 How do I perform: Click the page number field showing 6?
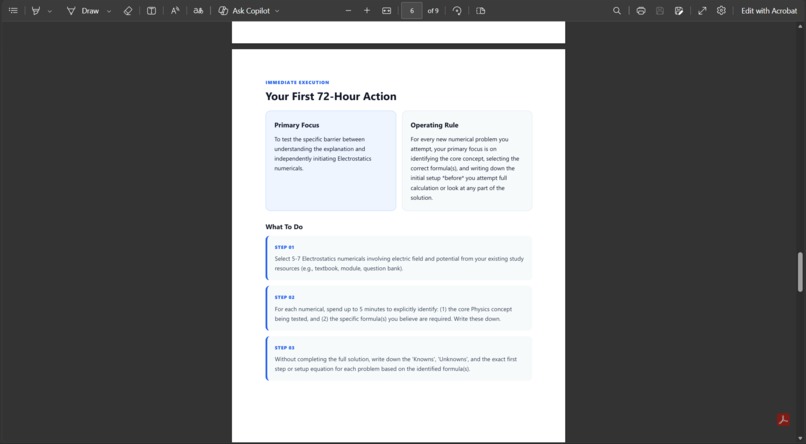[x=412, y=10]
